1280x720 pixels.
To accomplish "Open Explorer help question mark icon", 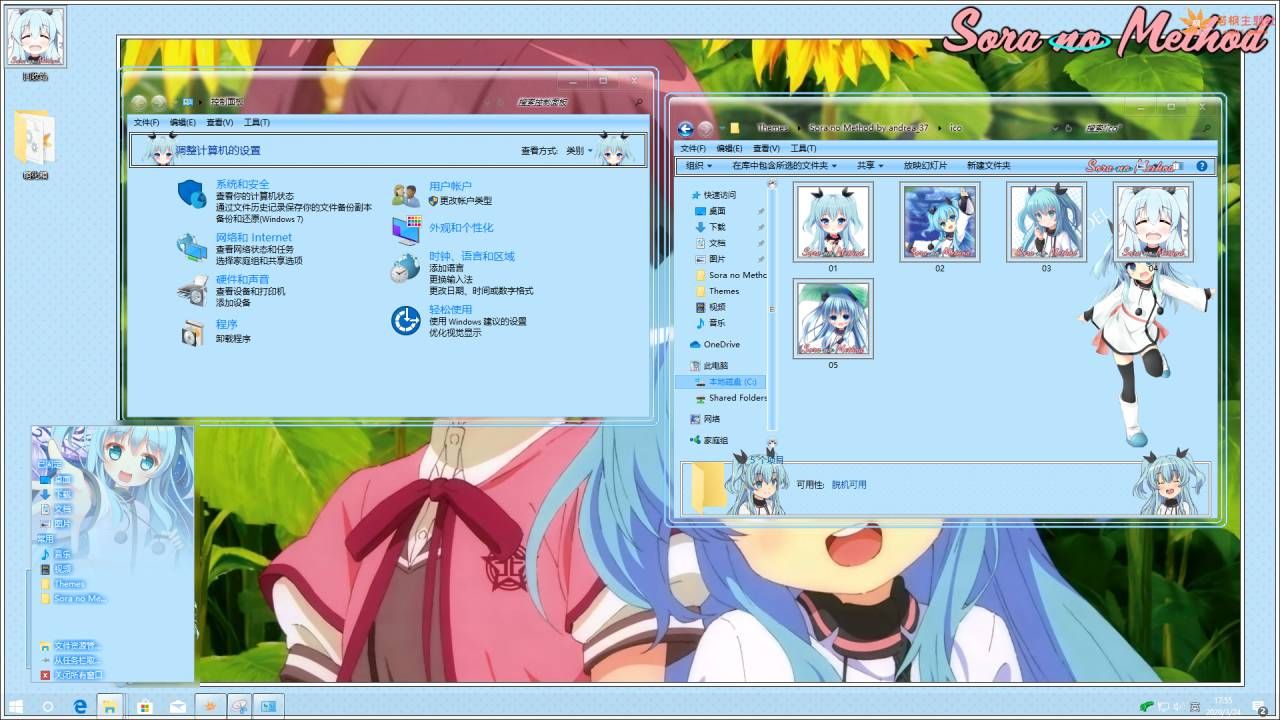I will [1202, 166].
